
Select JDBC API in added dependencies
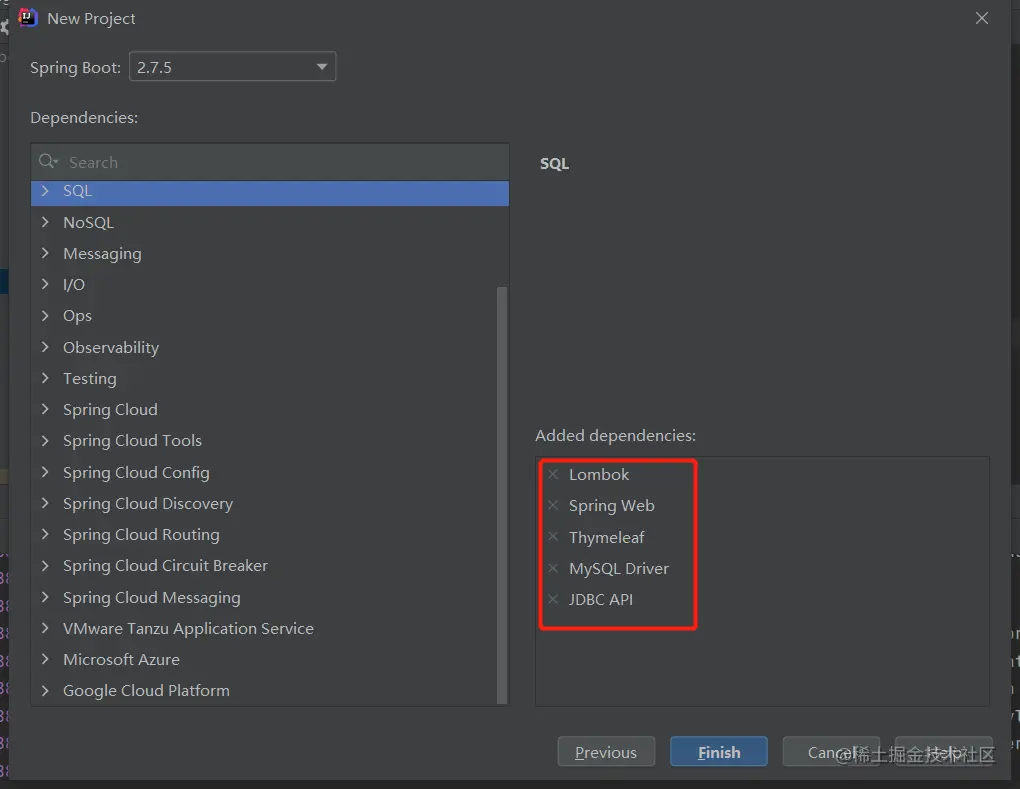coord(600,599)
